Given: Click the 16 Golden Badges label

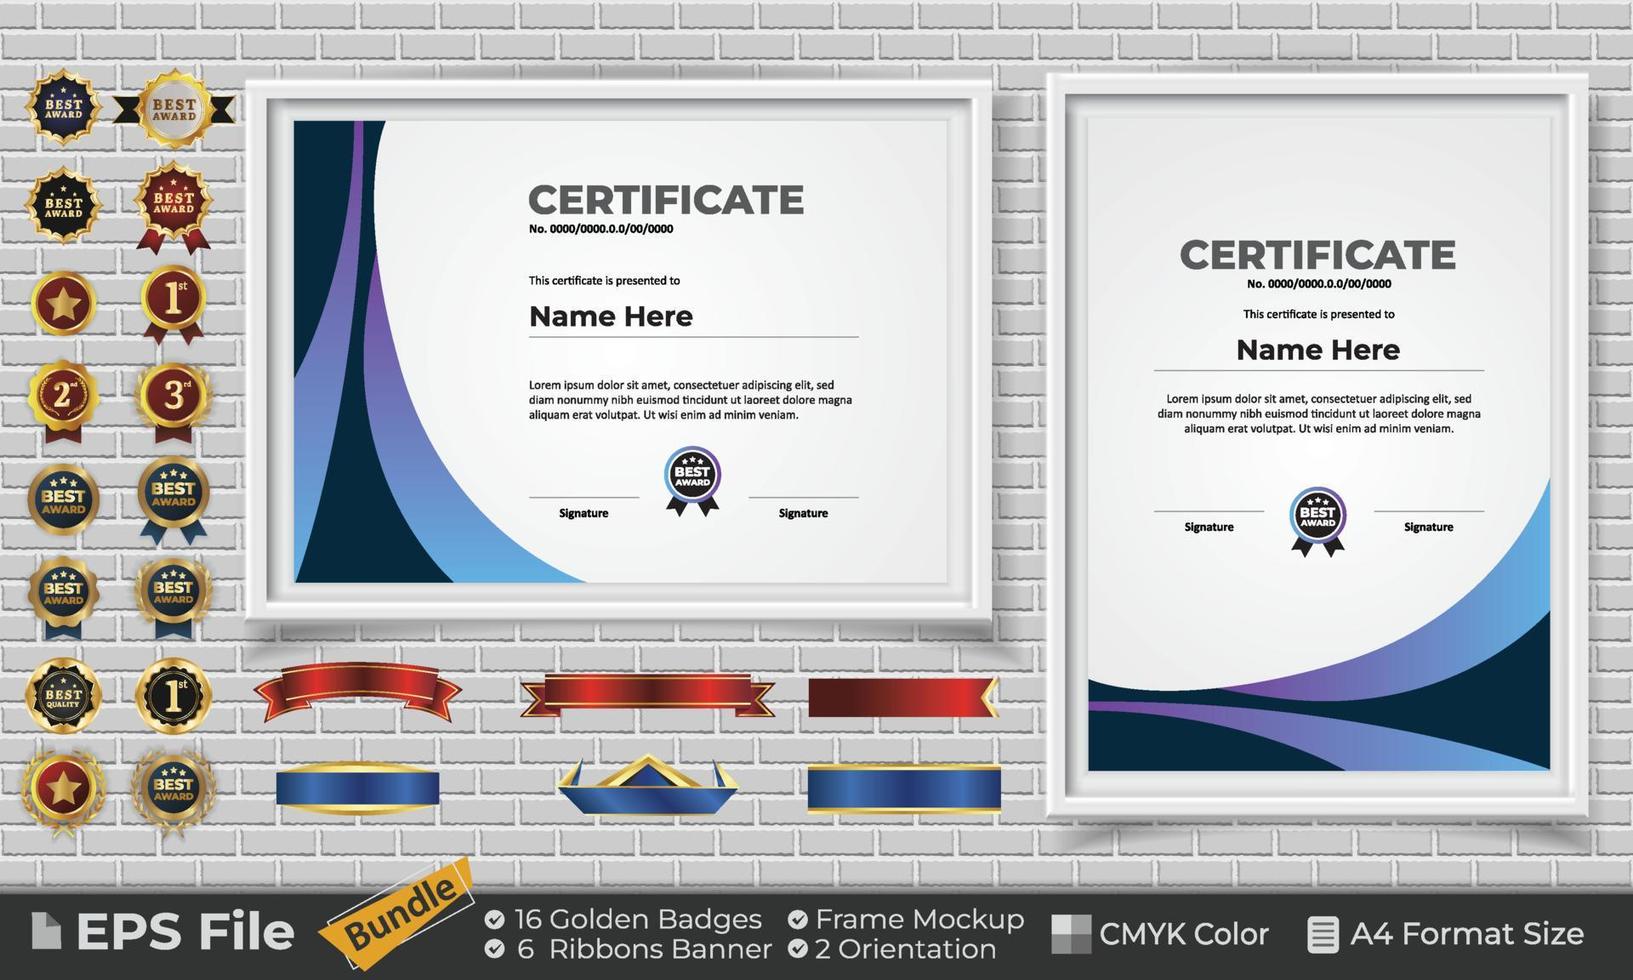Looking at the screenshot, I should pos(638,919).
